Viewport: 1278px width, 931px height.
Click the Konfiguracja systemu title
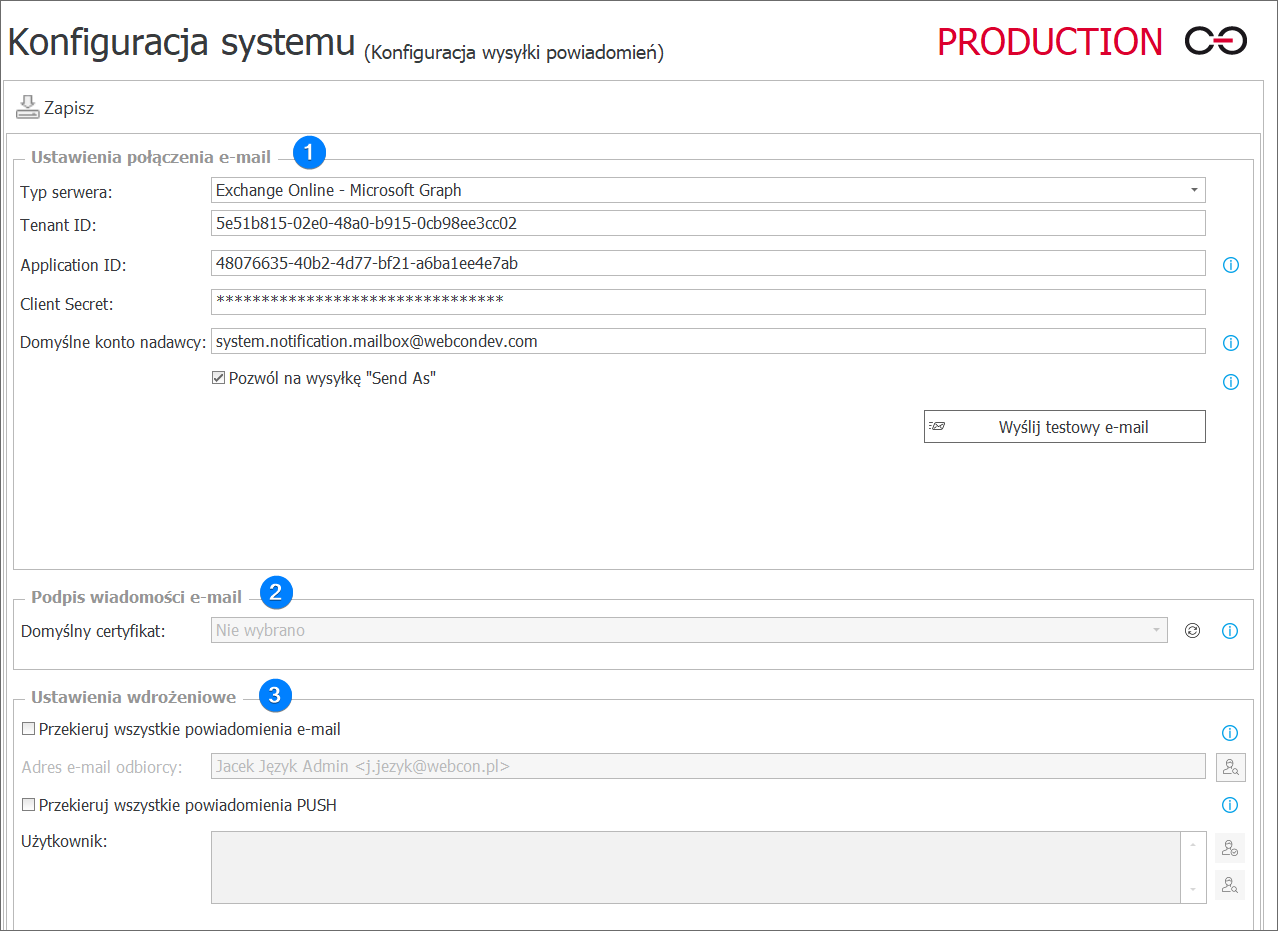coord(181,42)
